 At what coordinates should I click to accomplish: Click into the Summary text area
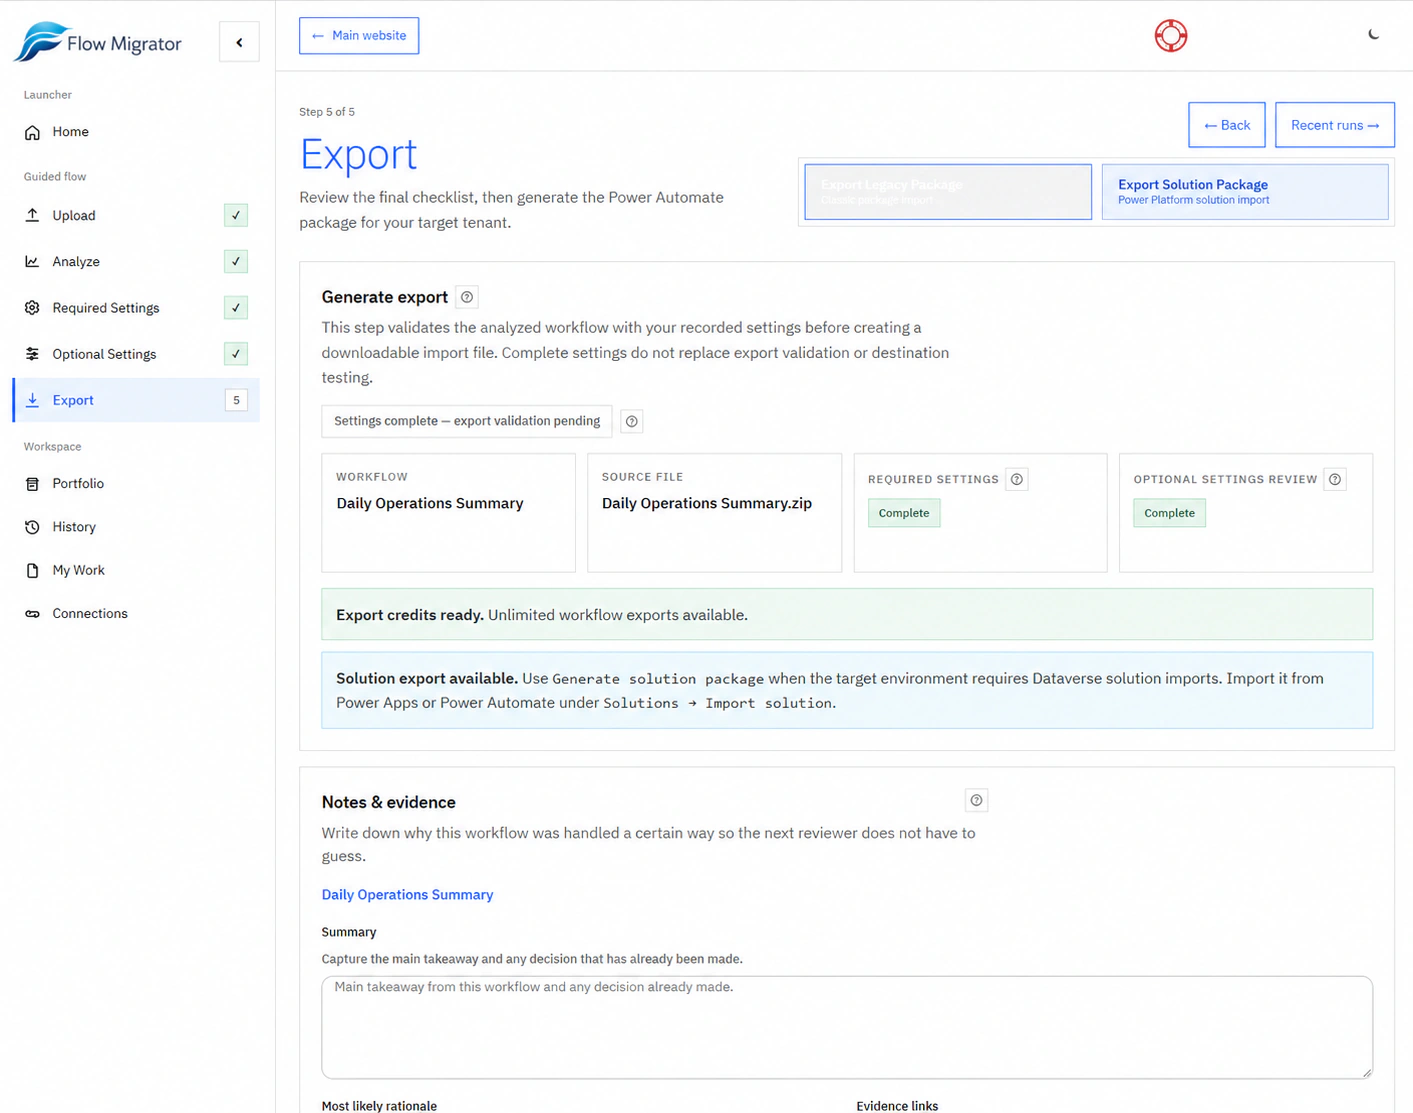coord(847,1028)
